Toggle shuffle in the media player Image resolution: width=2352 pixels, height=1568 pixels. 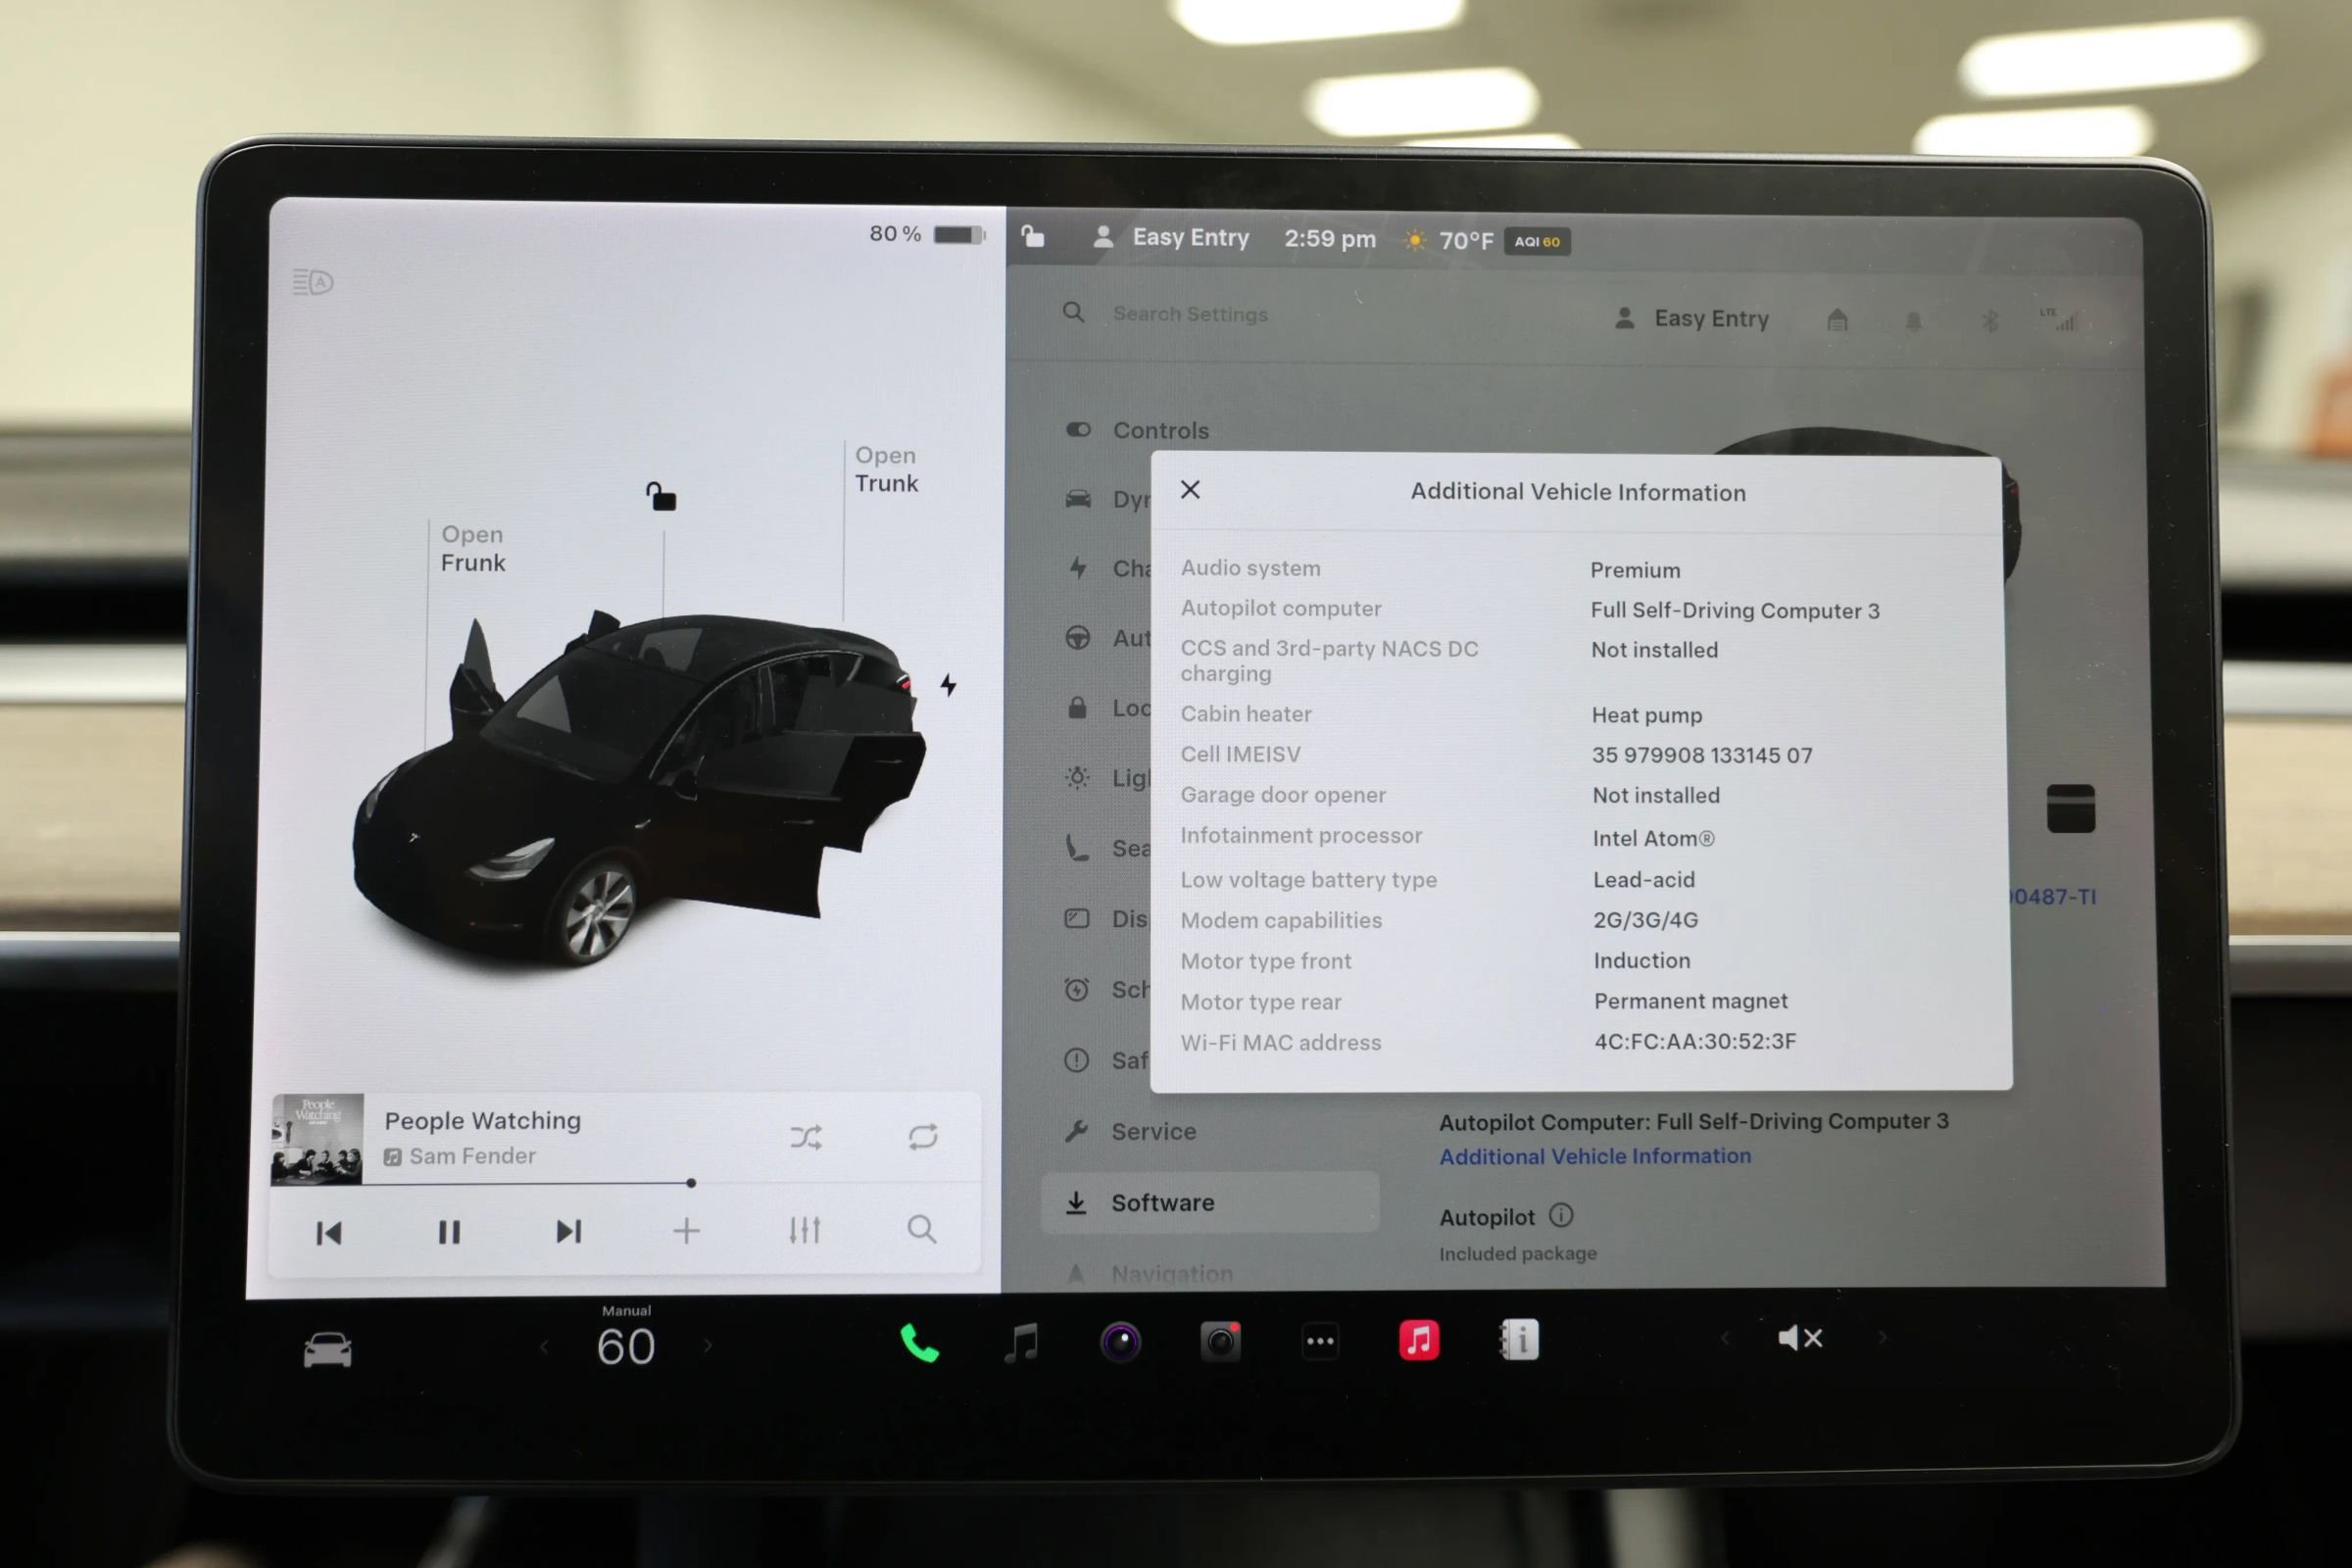coord(806,1136)
